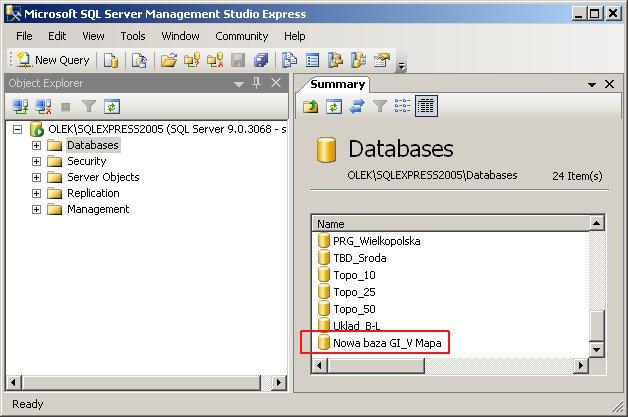
Task: Select the TBD_Sroda database
Action: click(360, 258)
